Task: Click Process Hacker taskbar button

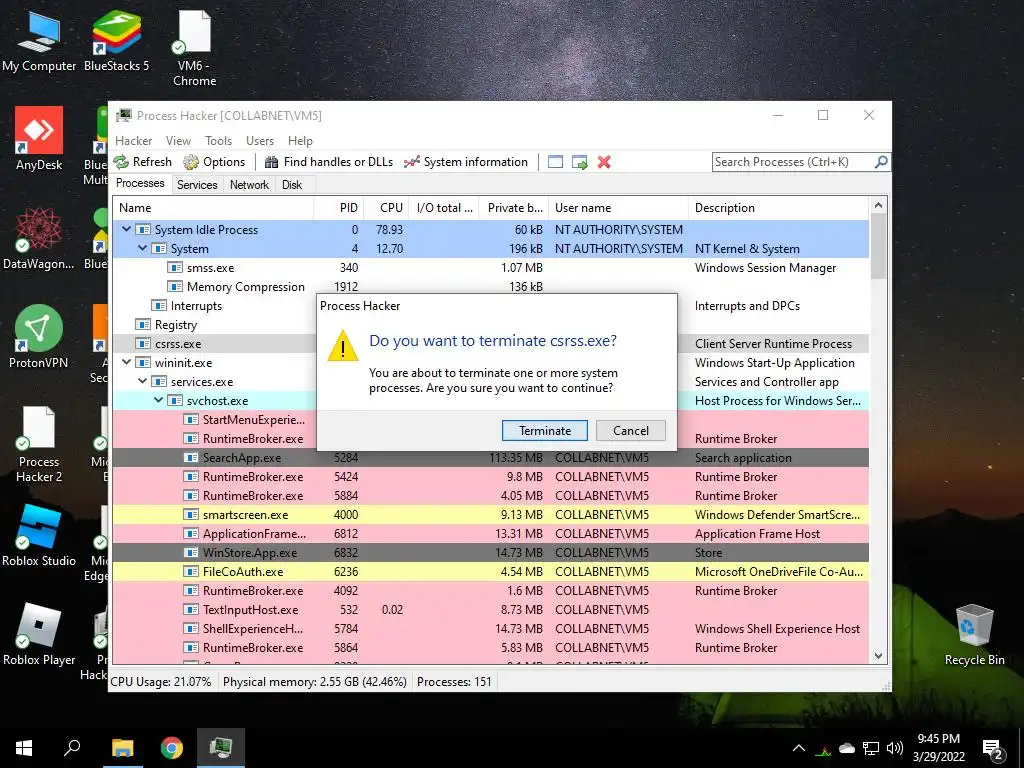Action: coord(221,748)
